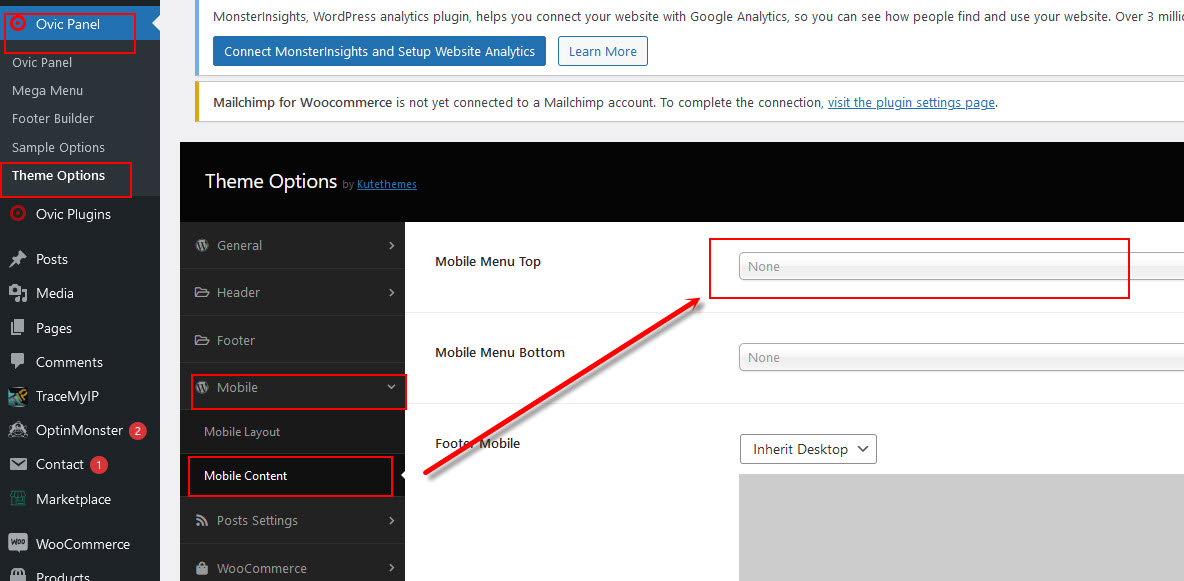Click the Comments speech bubble icon
The image size is (1184, 581).
click(x=18, y=362)
